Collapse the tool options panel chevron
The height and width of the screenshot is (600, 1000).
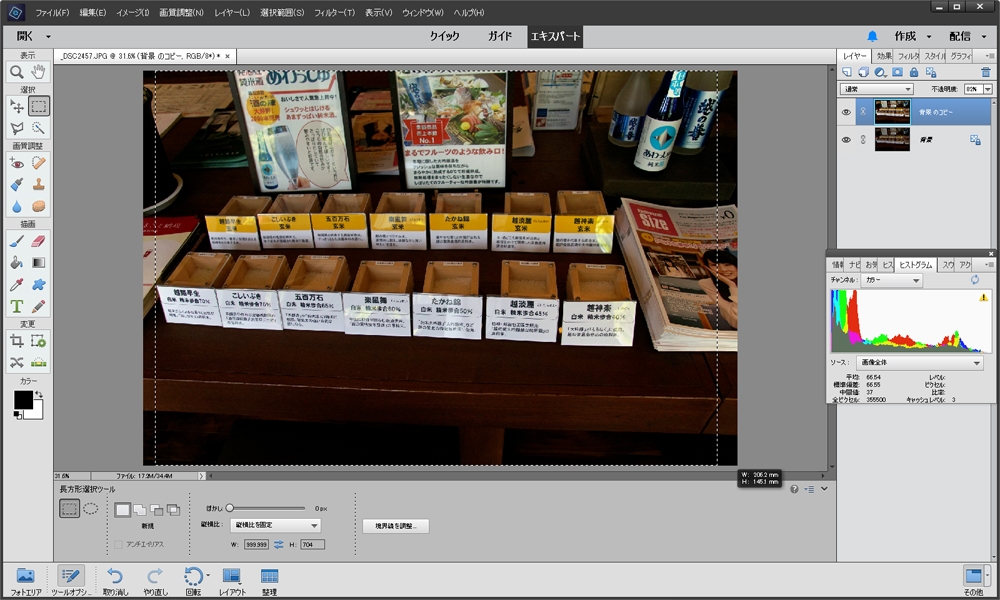[x=825, y=489]
